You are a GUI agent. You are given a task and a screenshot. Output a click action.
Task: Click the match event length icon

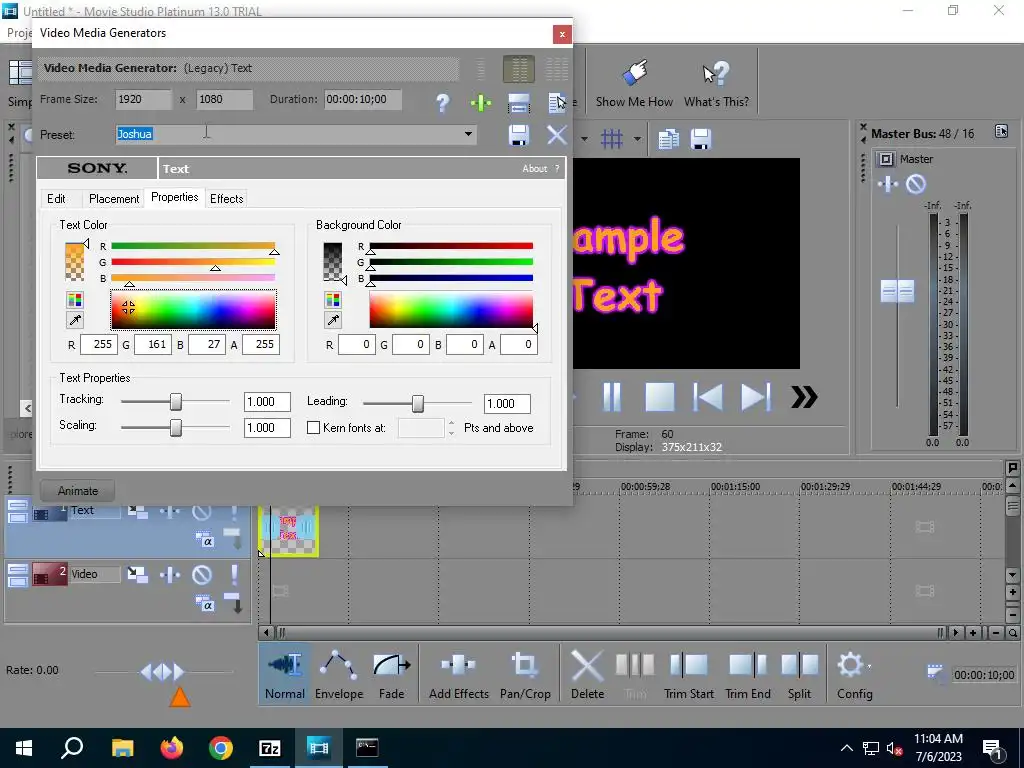tap(519, 103)
